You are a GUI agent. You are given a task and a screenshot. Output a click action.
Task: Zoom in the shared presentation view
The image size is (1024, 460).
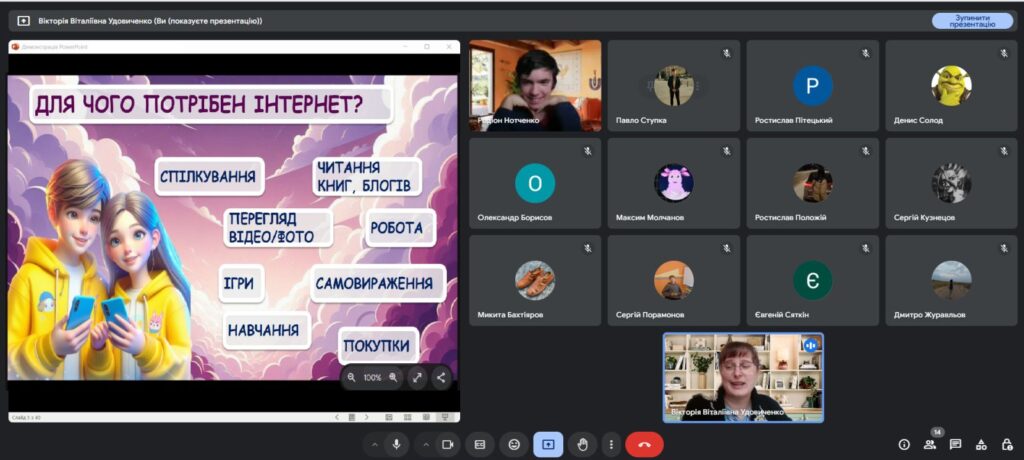393,378
